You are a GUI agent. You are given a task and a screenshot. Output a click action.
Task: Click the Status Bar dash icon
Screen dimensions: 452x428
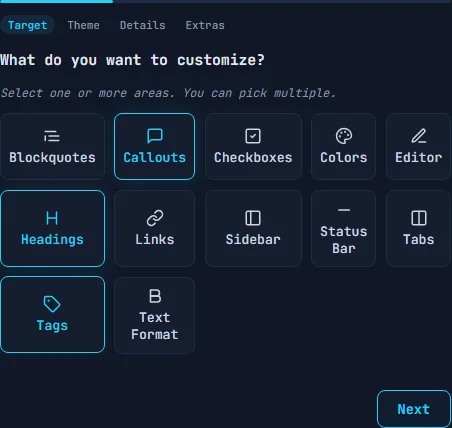(x=344, y=210)
